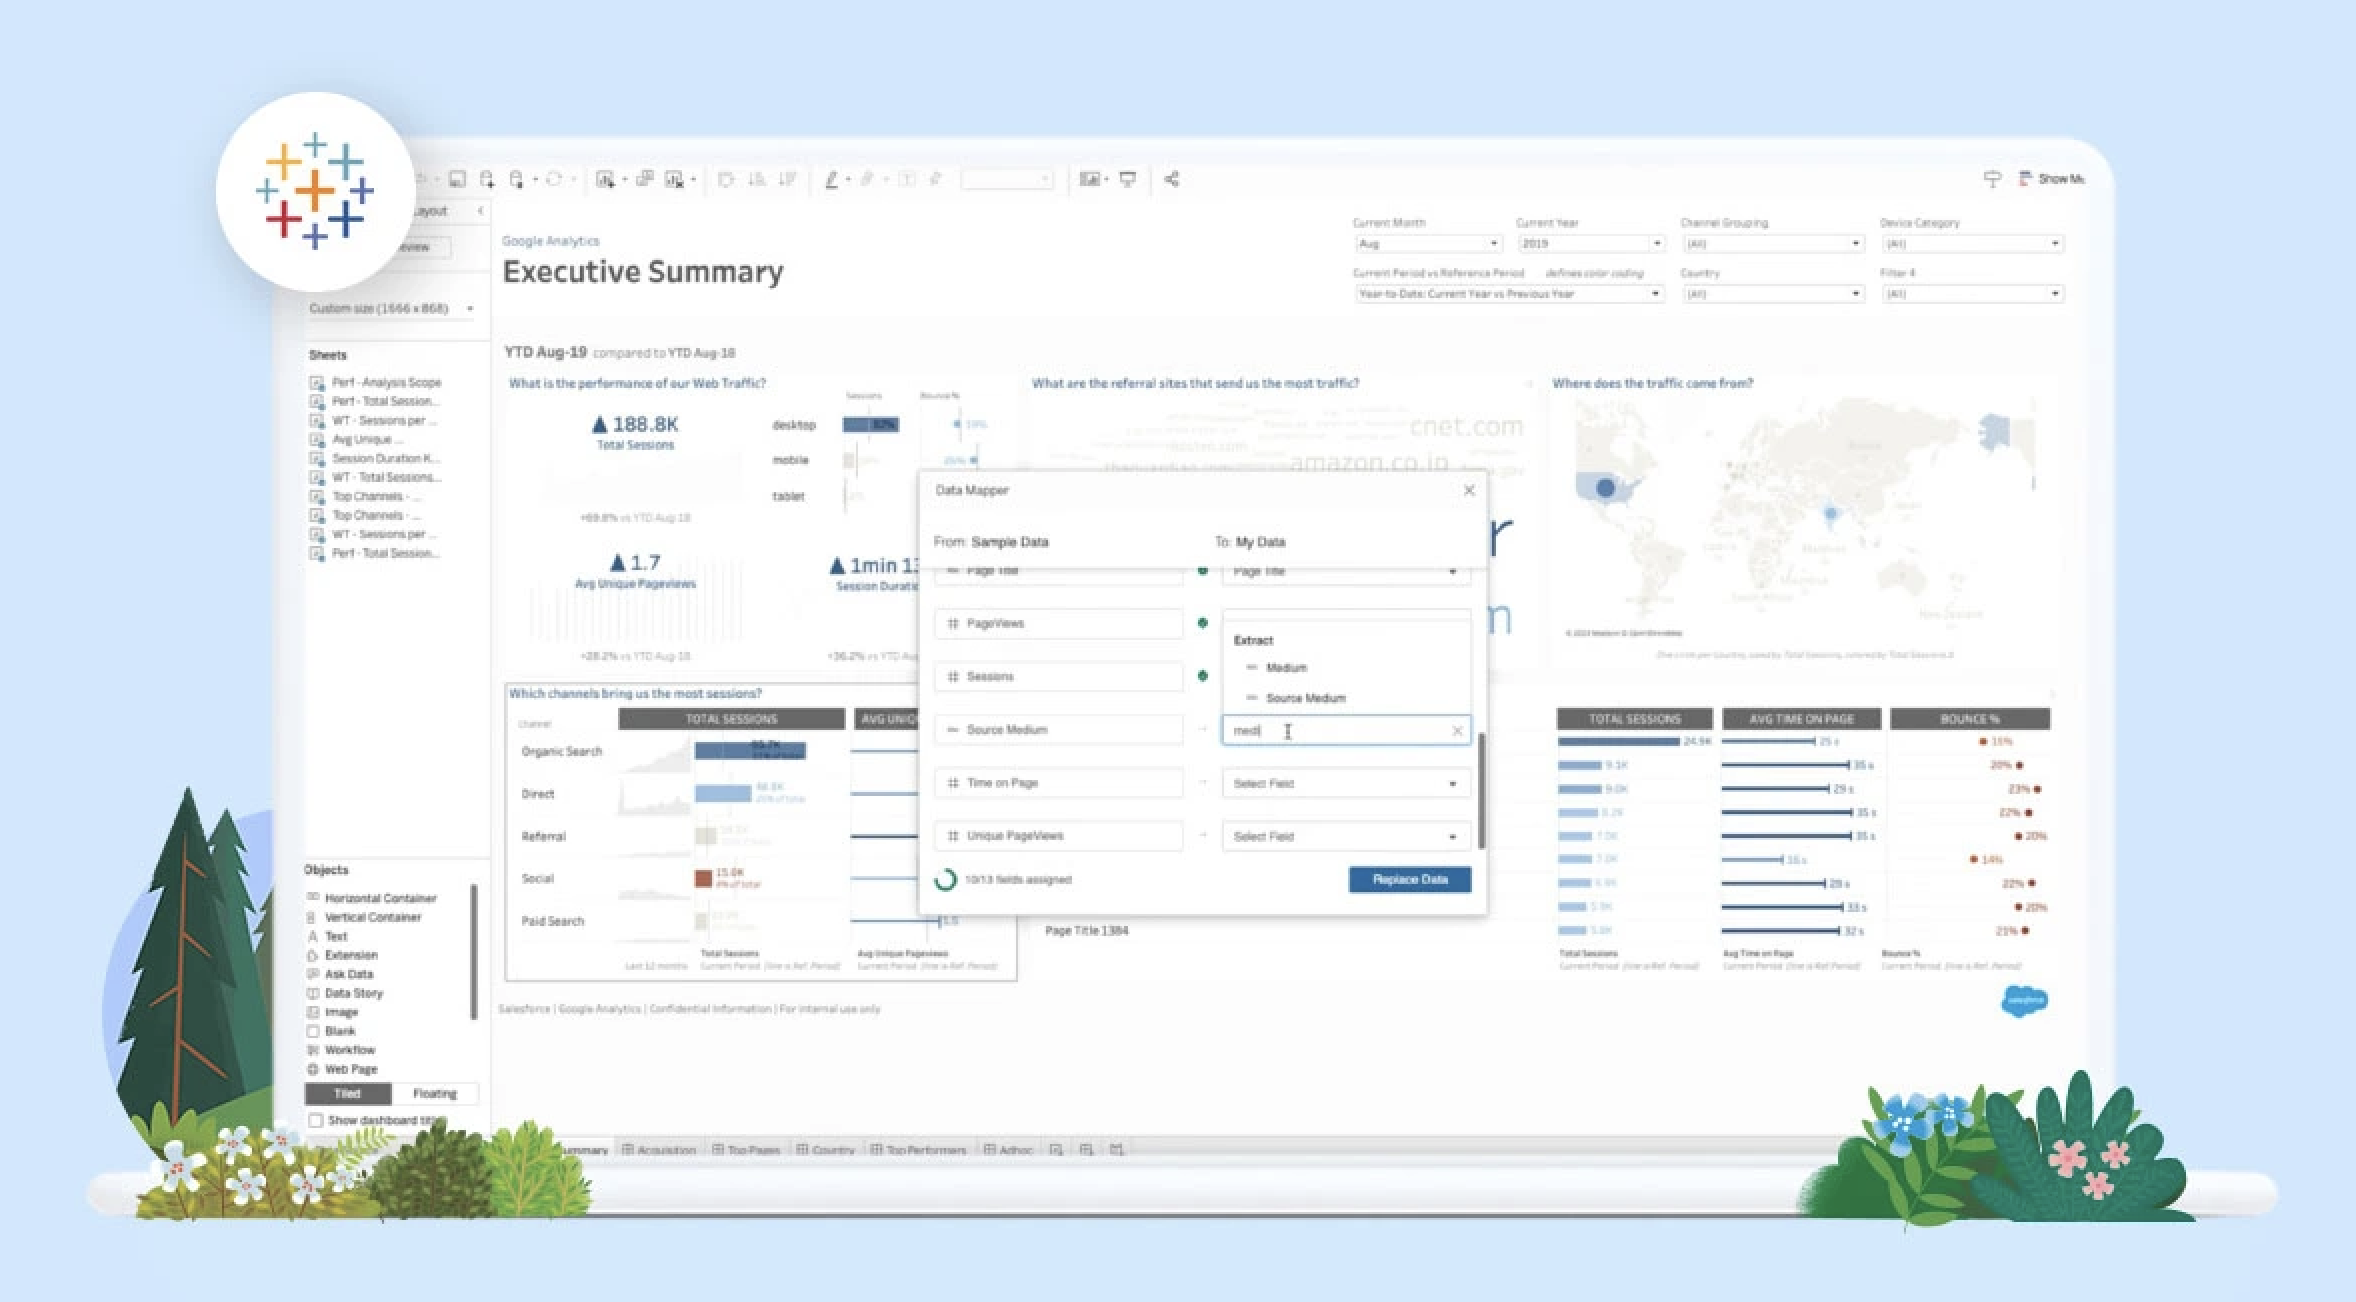Open the Page Title mapping dropdown
This screenshot has width=2356, height=1302.
(1346, 572)
